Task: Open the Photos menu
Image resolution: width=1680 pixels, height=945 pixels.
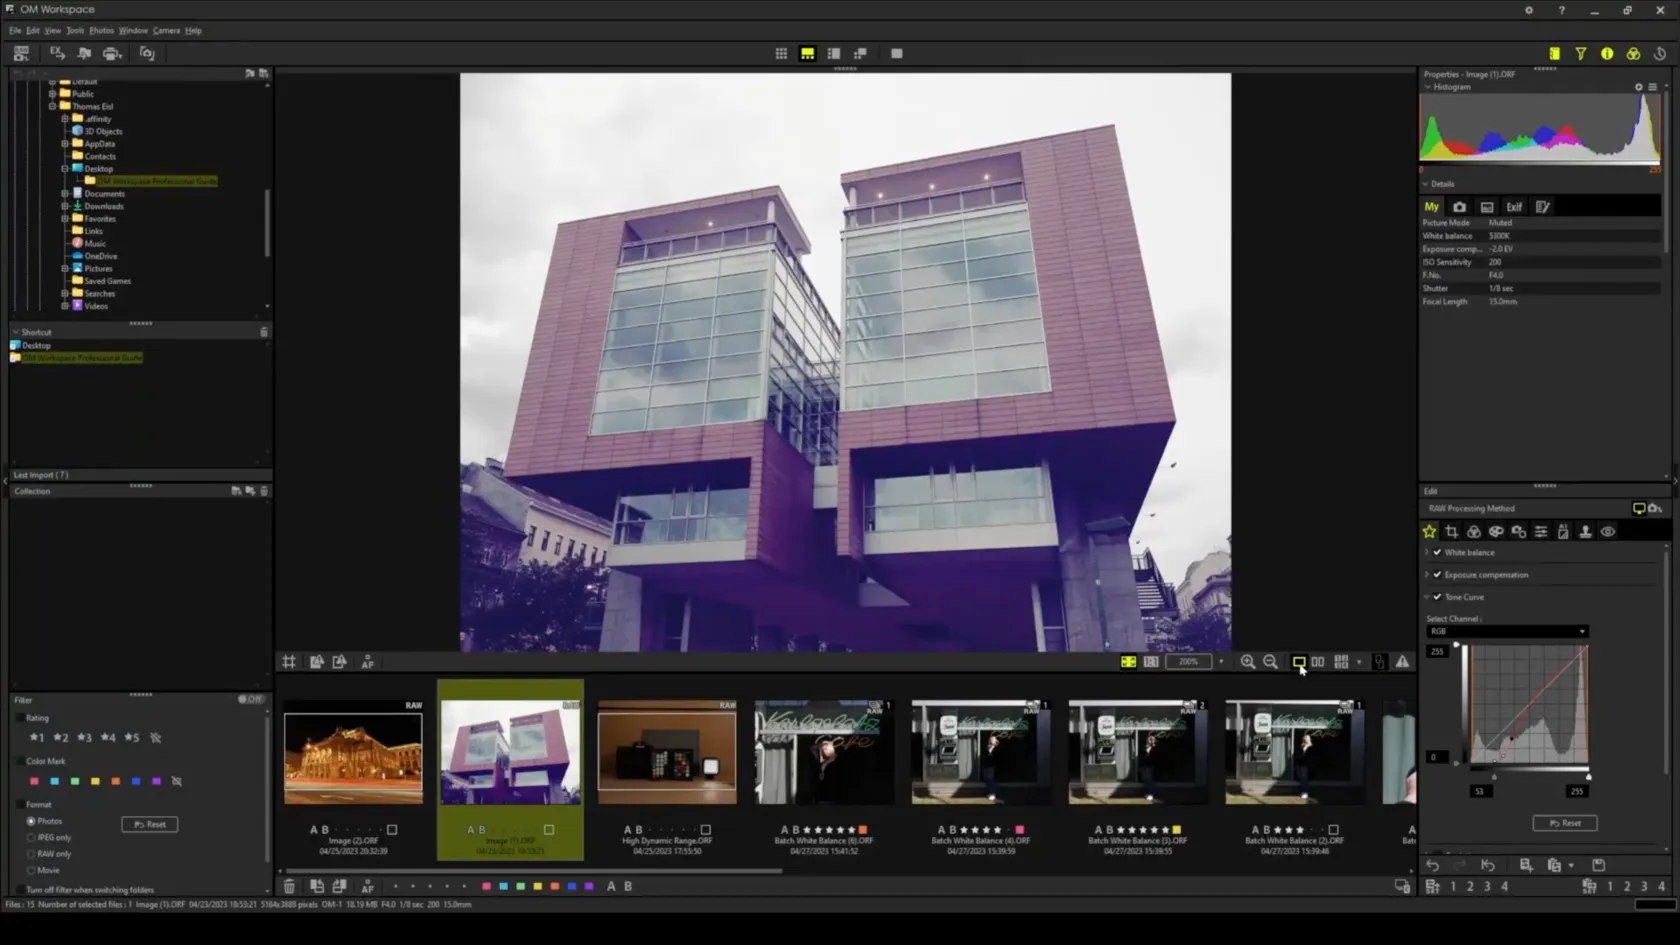Action: click(101, 31)
